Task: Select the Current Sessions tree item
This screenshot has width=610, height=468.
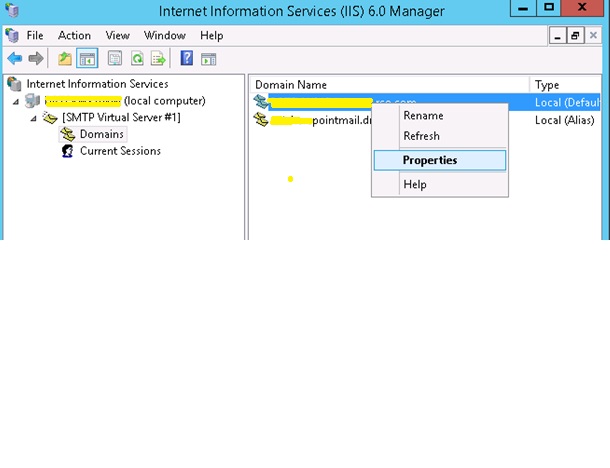Action: 120,151
